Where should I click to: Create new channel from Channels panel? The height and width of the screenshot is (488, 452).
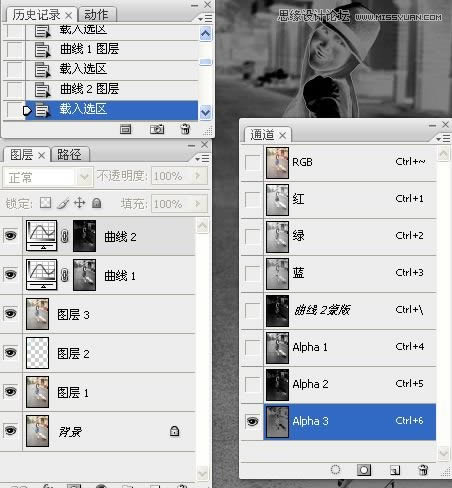(x=395, y=470)
